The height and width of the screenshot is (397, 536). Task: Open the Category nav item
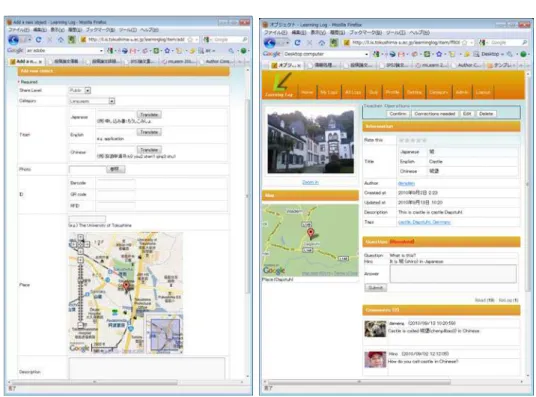click(x=438, y=92)
